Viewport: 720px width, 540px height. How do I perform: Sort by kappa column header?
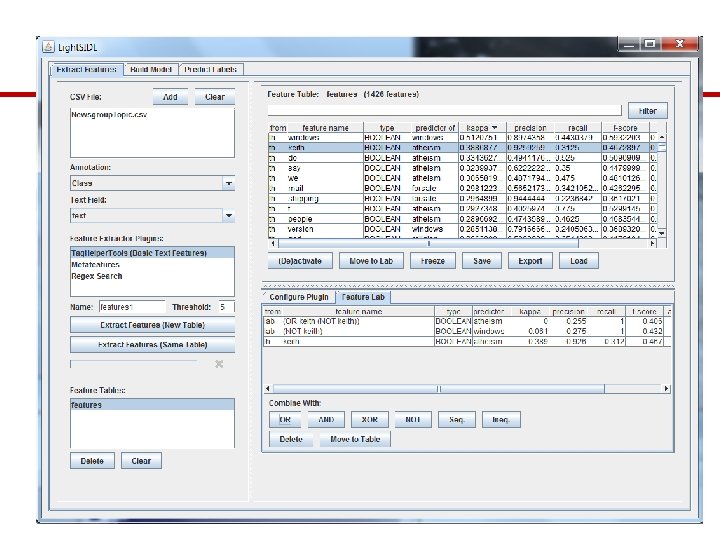click(x=482, y=128)
